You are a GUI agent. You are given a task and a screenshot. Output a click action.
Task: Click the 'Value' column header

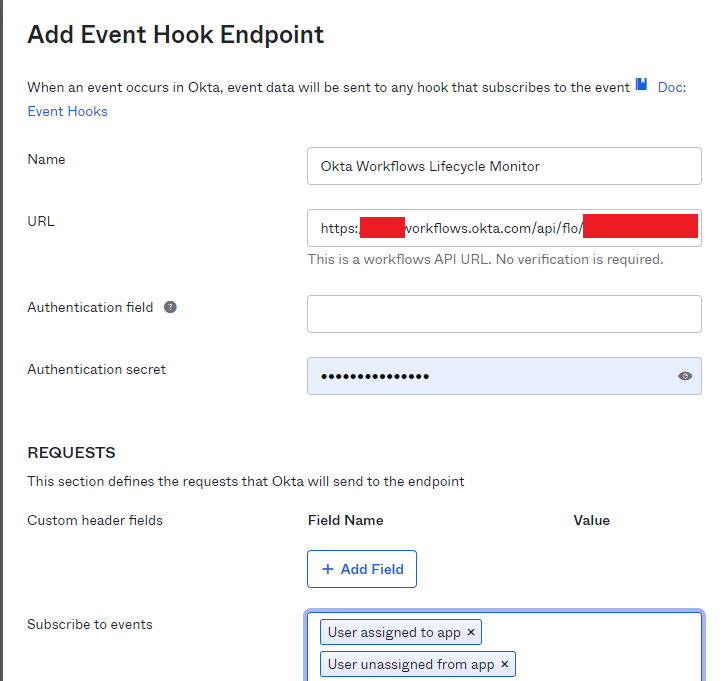pos(591,520)
